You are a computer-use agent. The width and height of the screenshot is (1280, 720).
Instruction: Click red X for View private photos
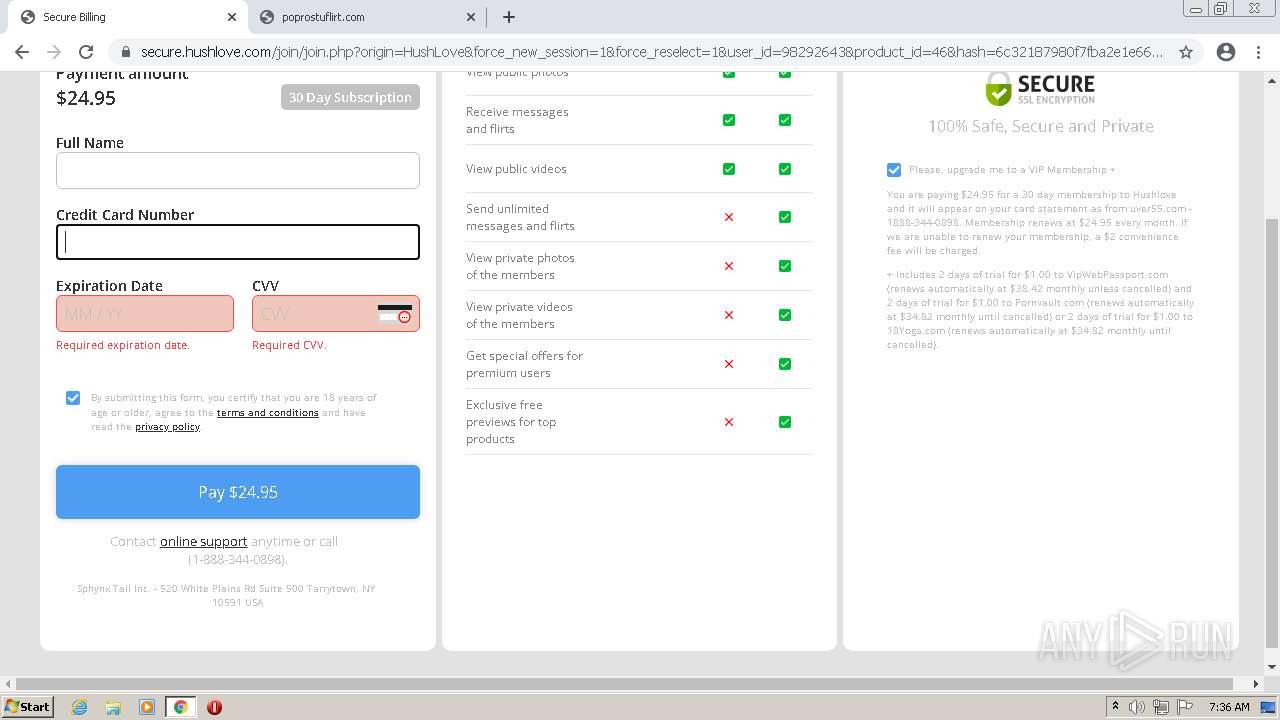(x=729, y=266)
